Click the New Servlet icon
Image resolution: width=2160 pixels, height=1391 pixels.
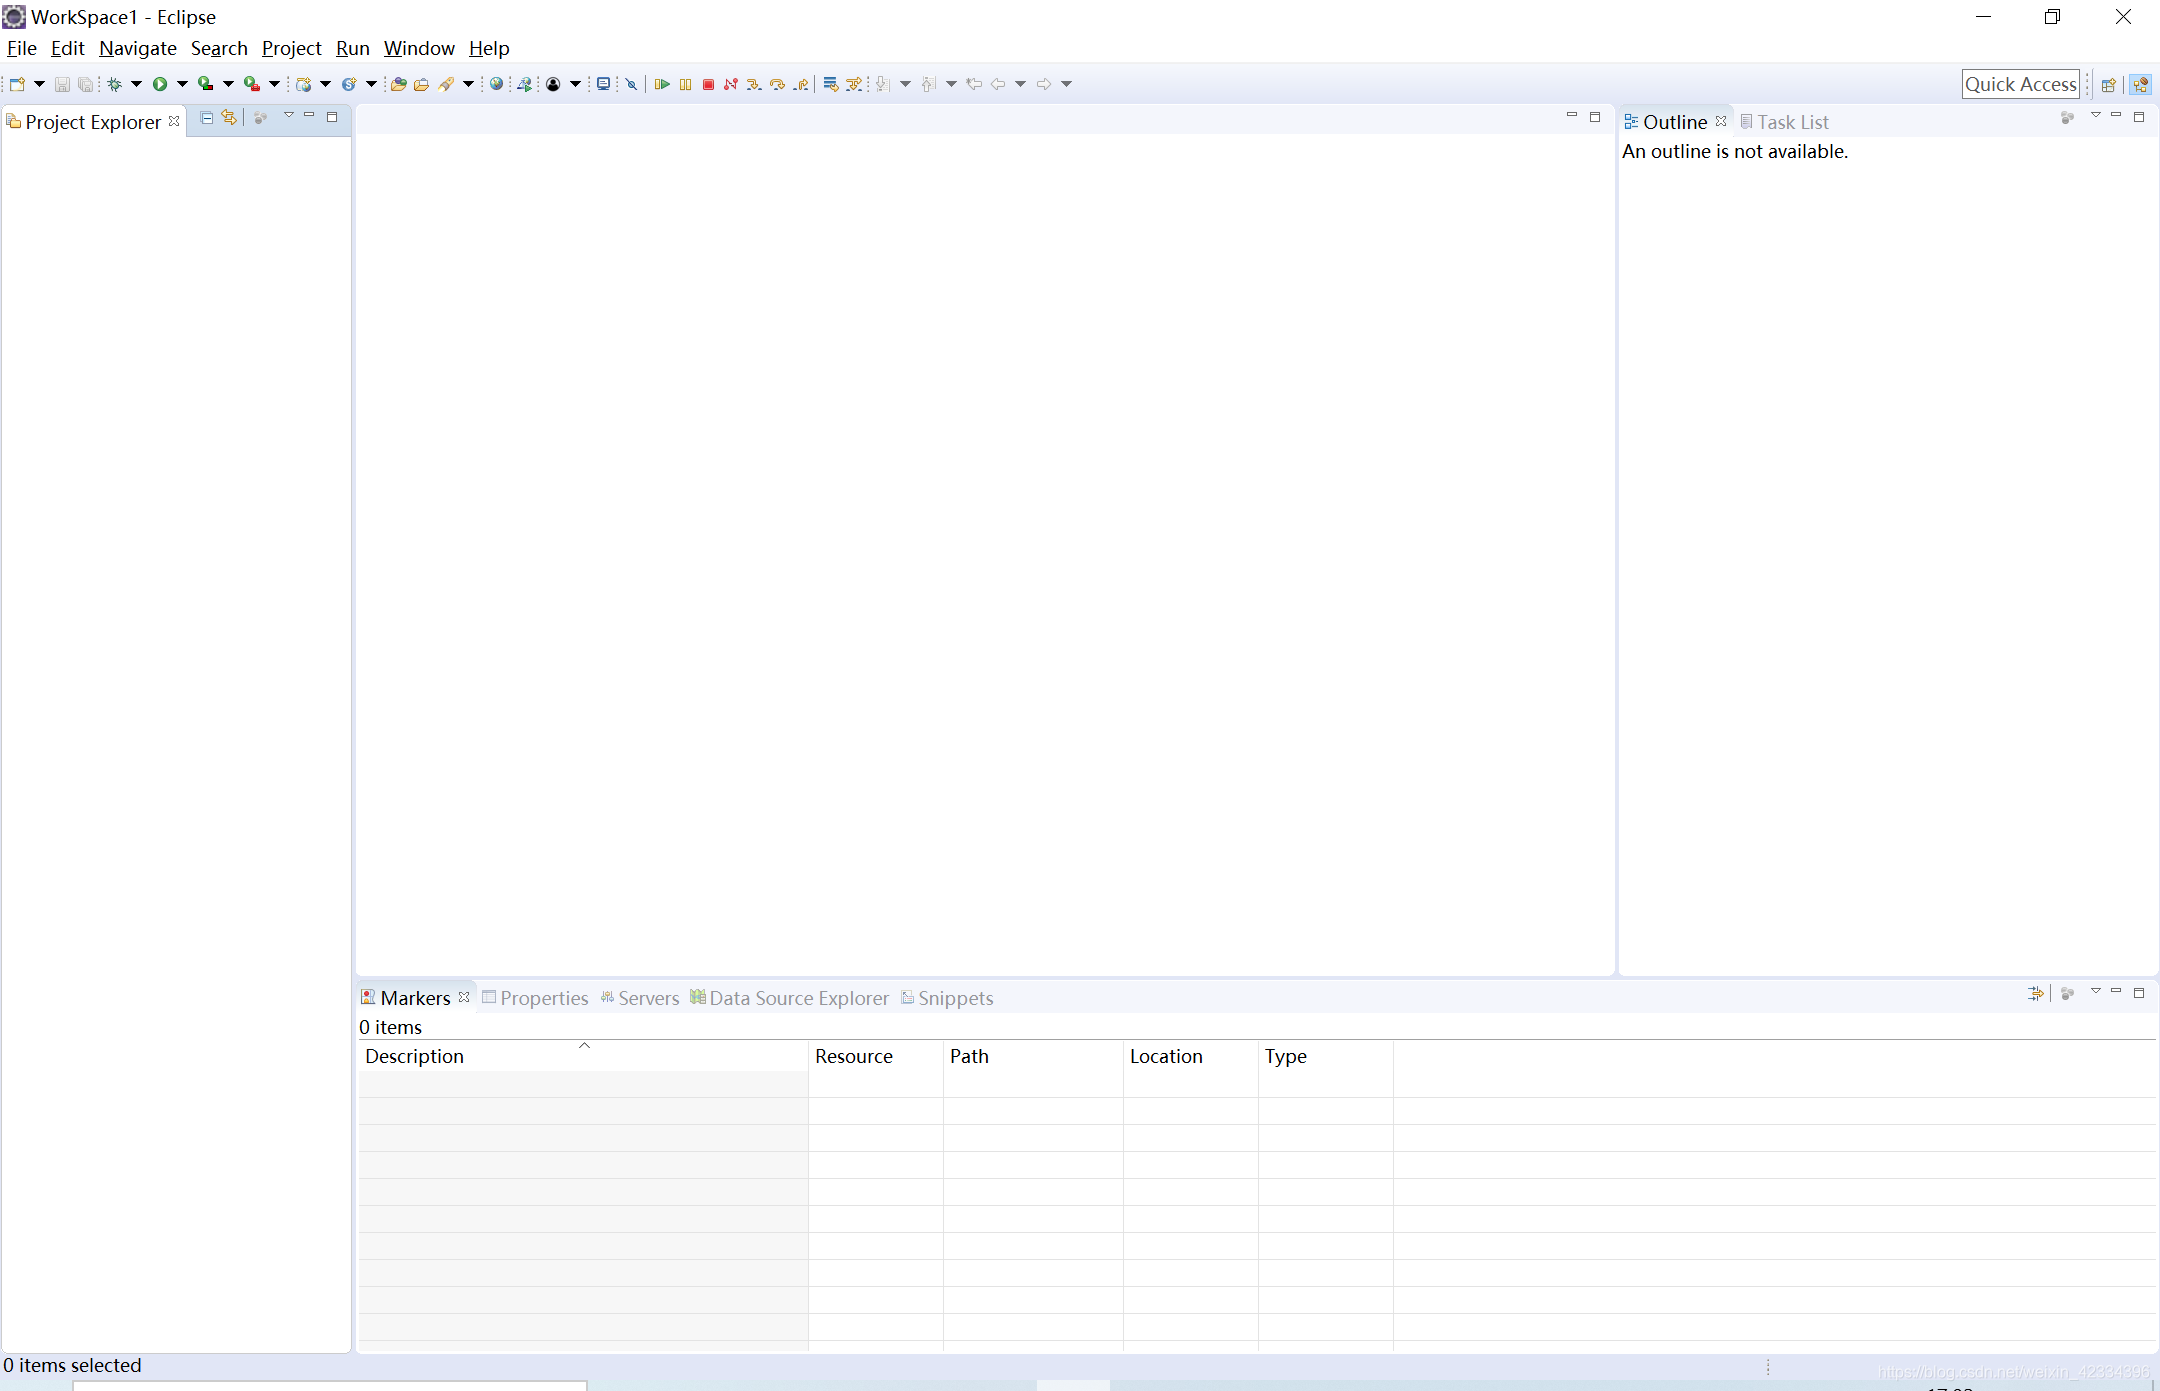point(349,84)
